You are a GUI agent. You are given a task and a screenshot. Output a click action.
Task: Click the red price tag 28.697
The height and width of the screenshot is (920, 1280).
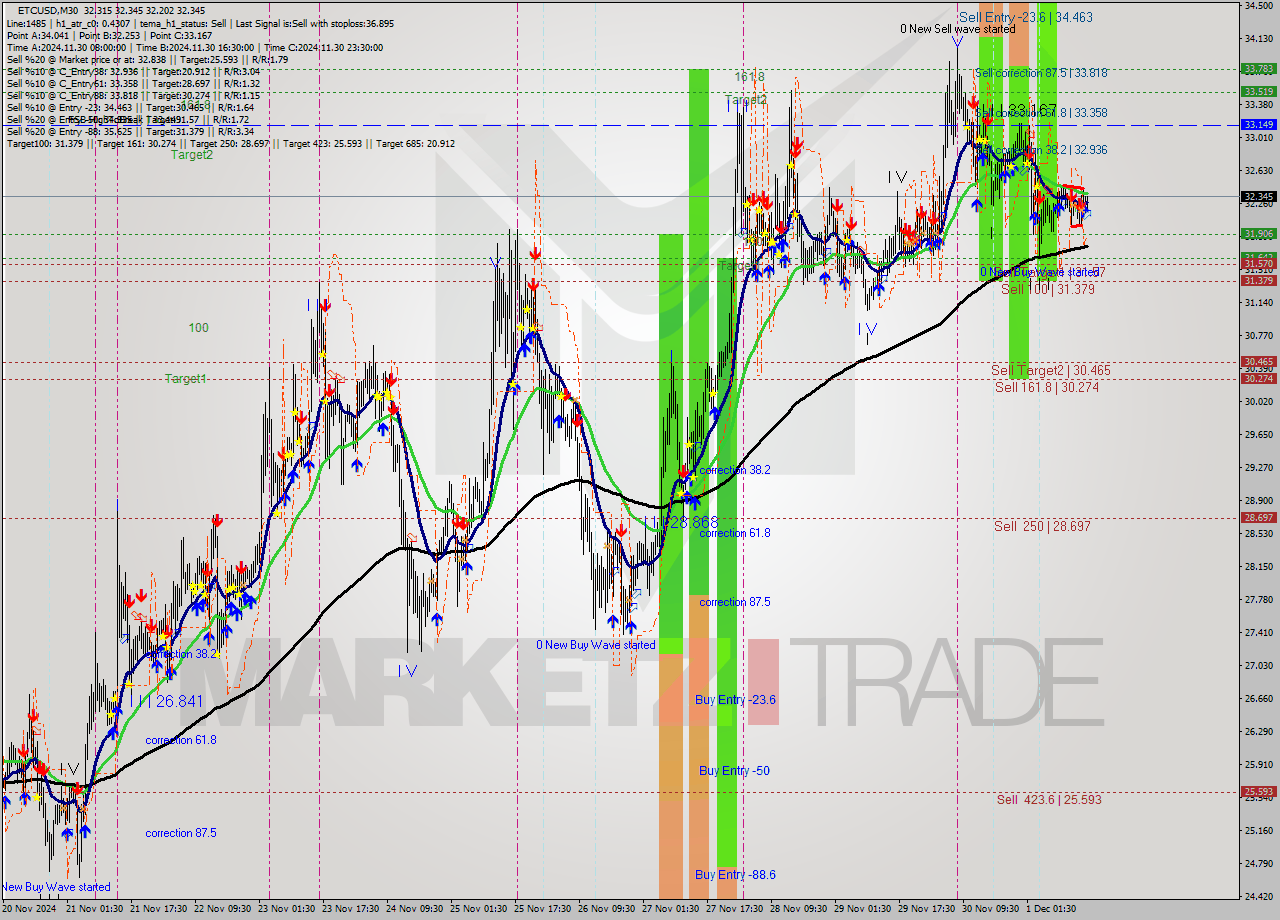point(1257,518)
